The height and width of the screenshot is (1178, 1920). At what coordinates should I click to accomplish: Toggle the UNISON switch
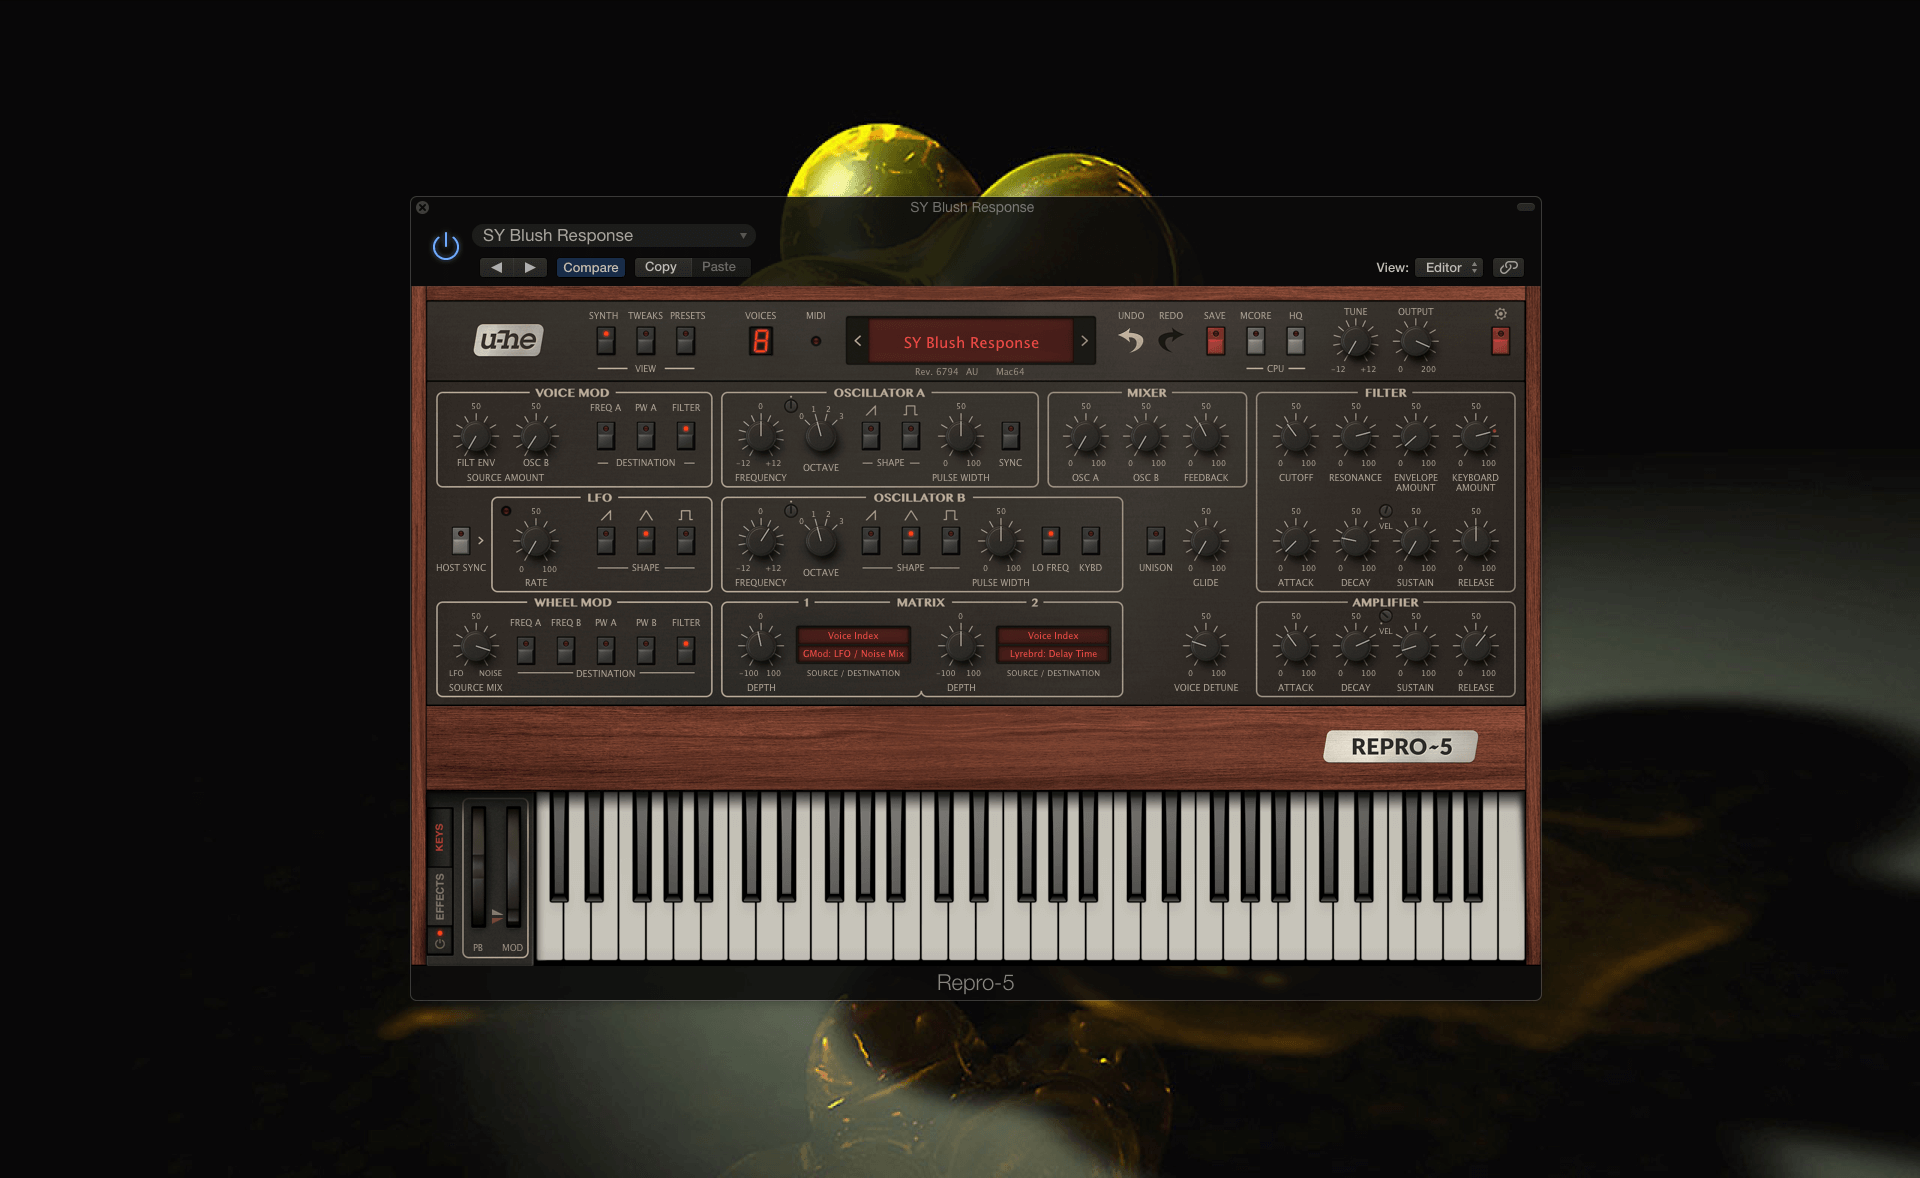[1155, 541]
